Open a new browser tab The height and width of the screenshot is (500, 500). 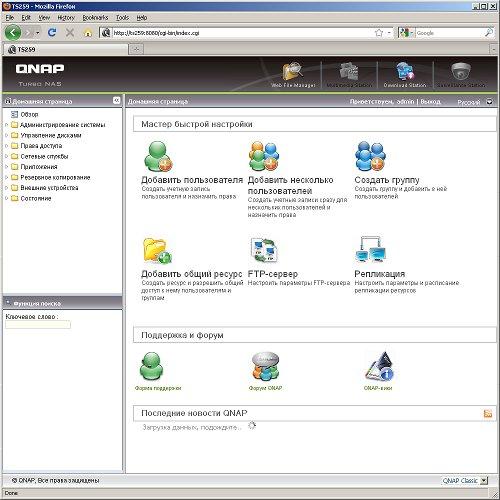(x=136, y=49)
